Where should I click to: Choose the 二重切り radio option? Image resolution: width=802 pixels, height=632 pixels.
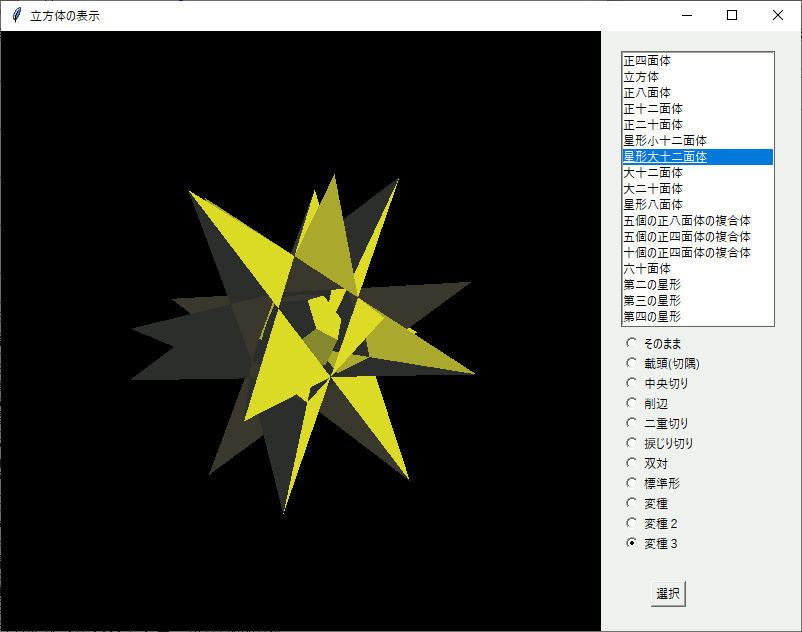(x=632, y=423)
